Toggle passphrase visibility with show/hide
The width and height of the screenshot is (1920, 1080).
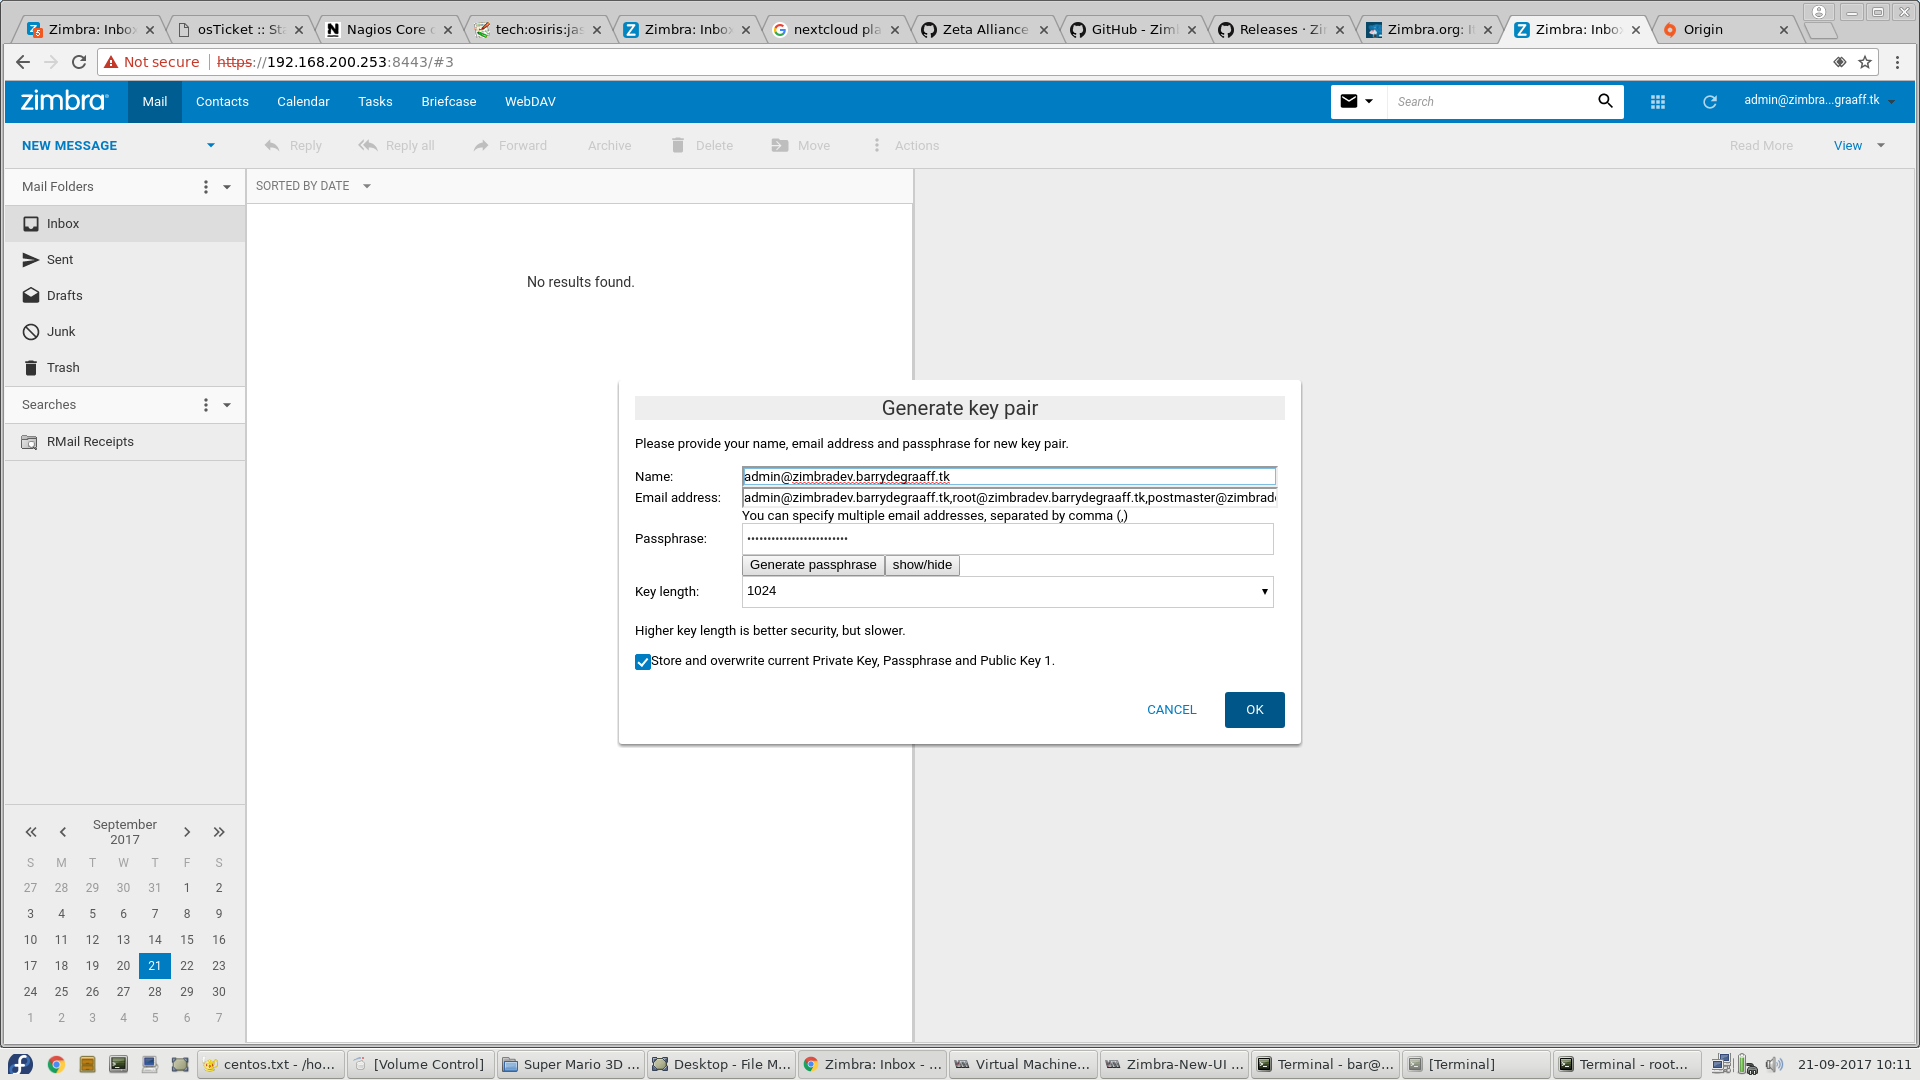click(922, 565)
